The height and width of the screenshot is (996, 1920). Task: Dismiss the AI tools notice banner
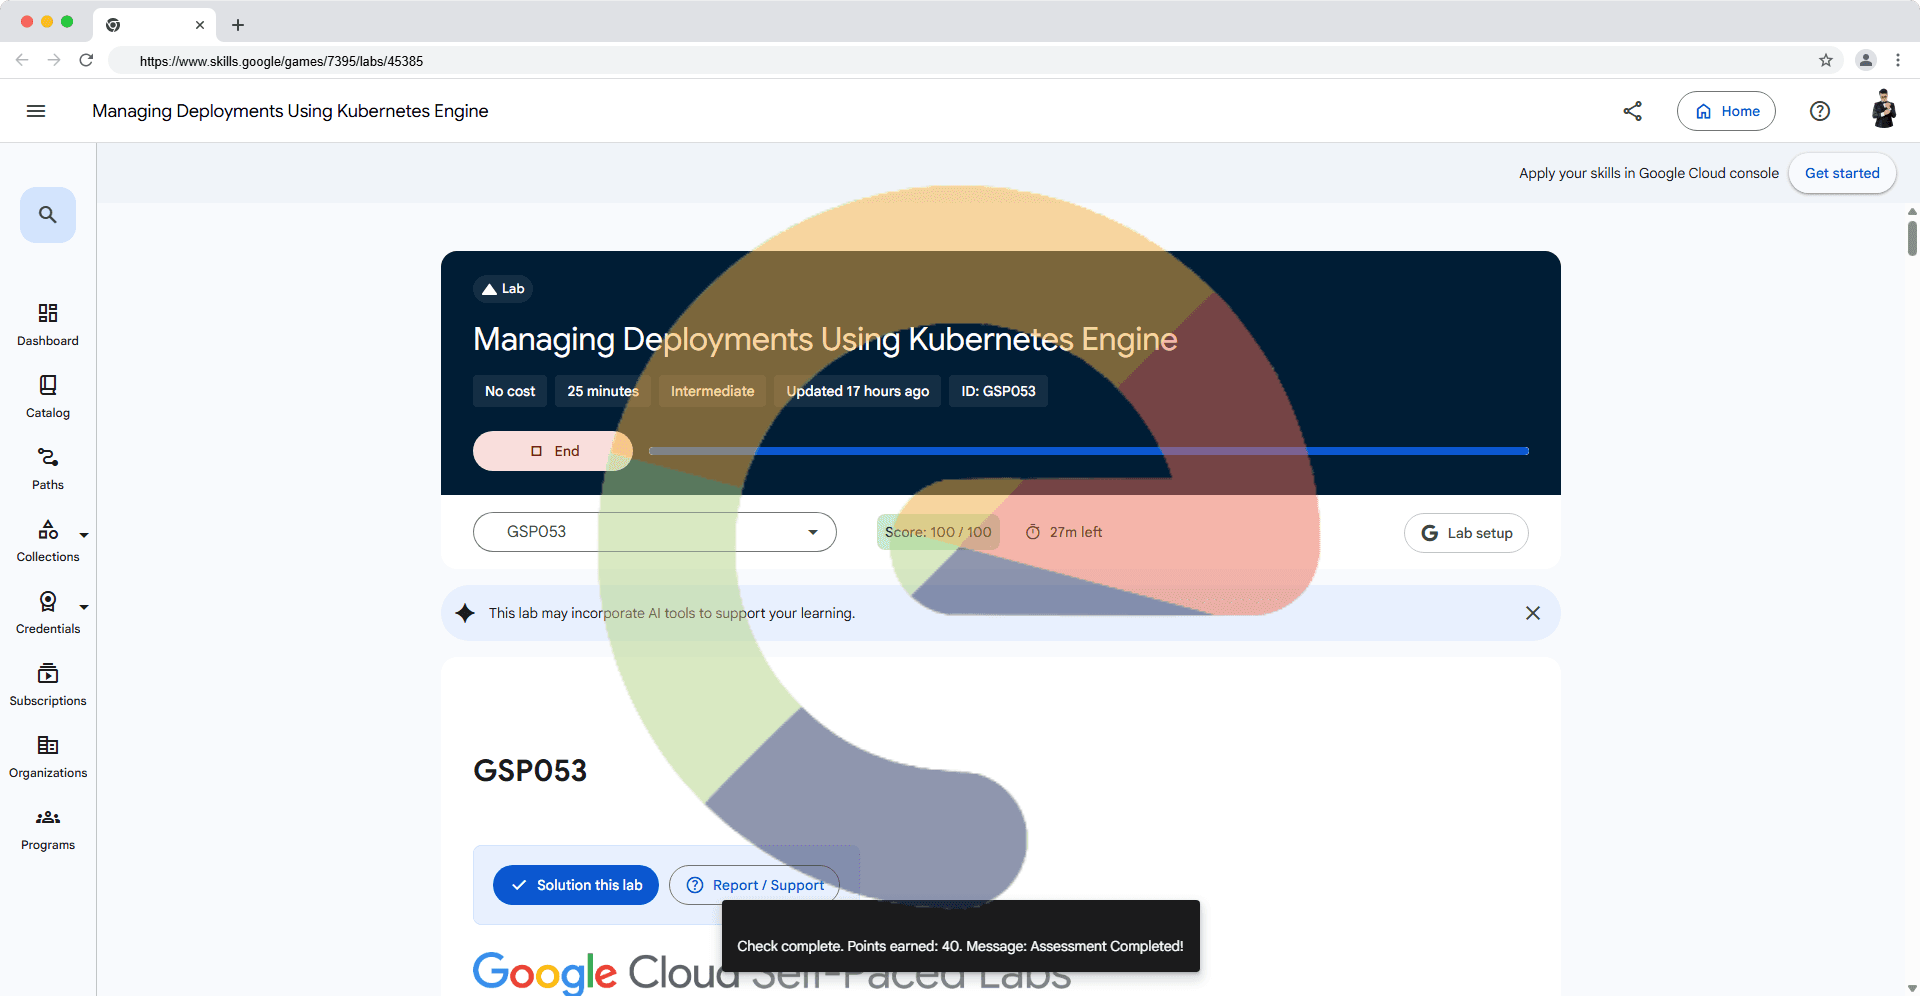(x=1533, y=613)
